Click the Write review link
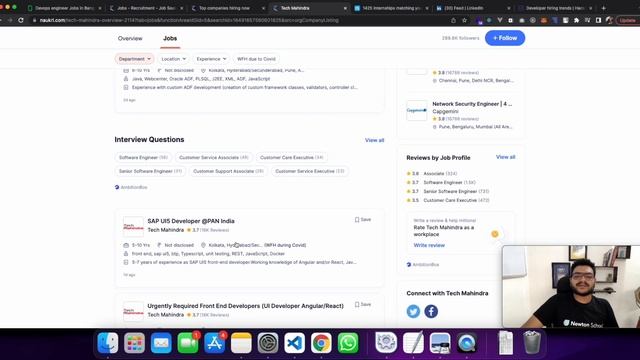Image resolution: width=640 pixels, height=360 pixels. tap(429, 245)
